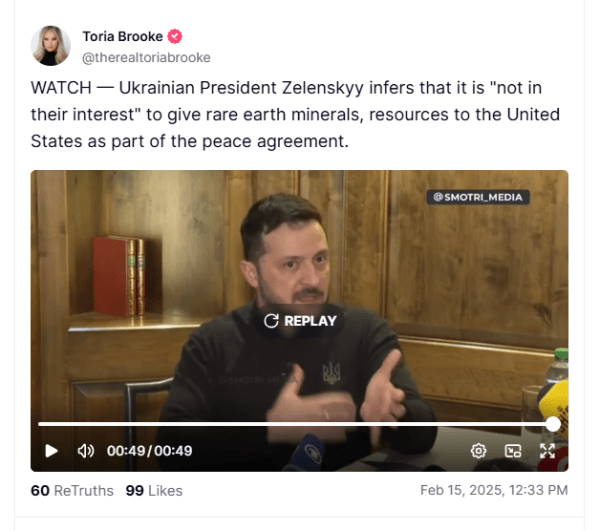
Task: Click the circular replay arrow icon
Action: click(x=271, y=321)
